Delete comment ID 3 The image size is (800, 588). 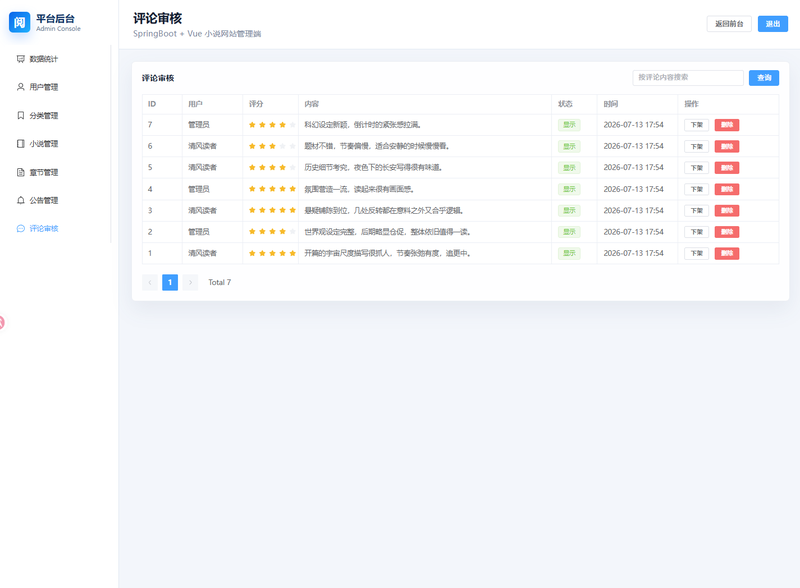(x=727, y=211)
